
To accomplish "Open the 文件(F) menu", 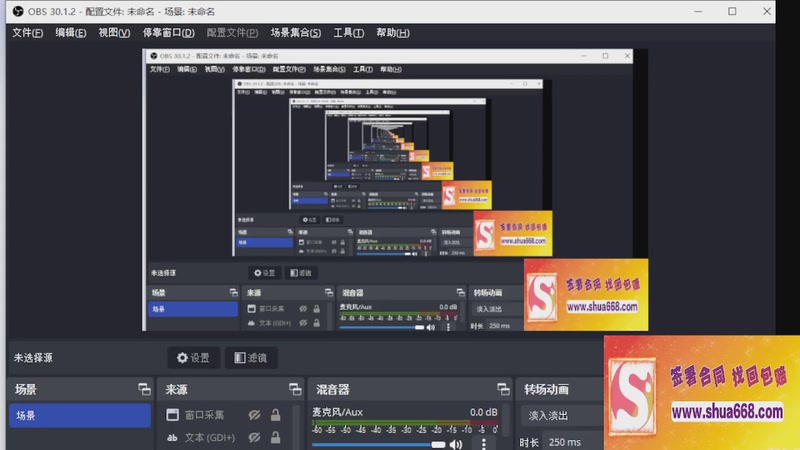I will coord(28,33).
